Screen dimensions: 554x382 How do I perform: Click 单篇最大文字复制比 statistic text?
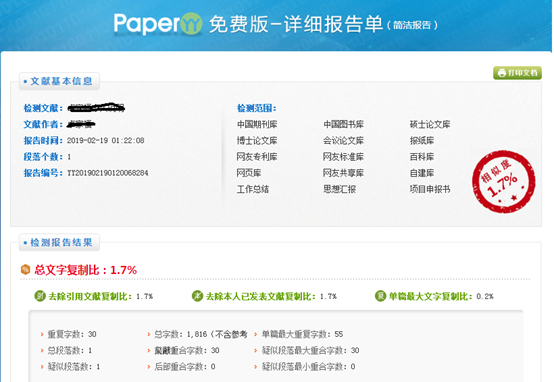pyautogui.click(x=441, y=296)
